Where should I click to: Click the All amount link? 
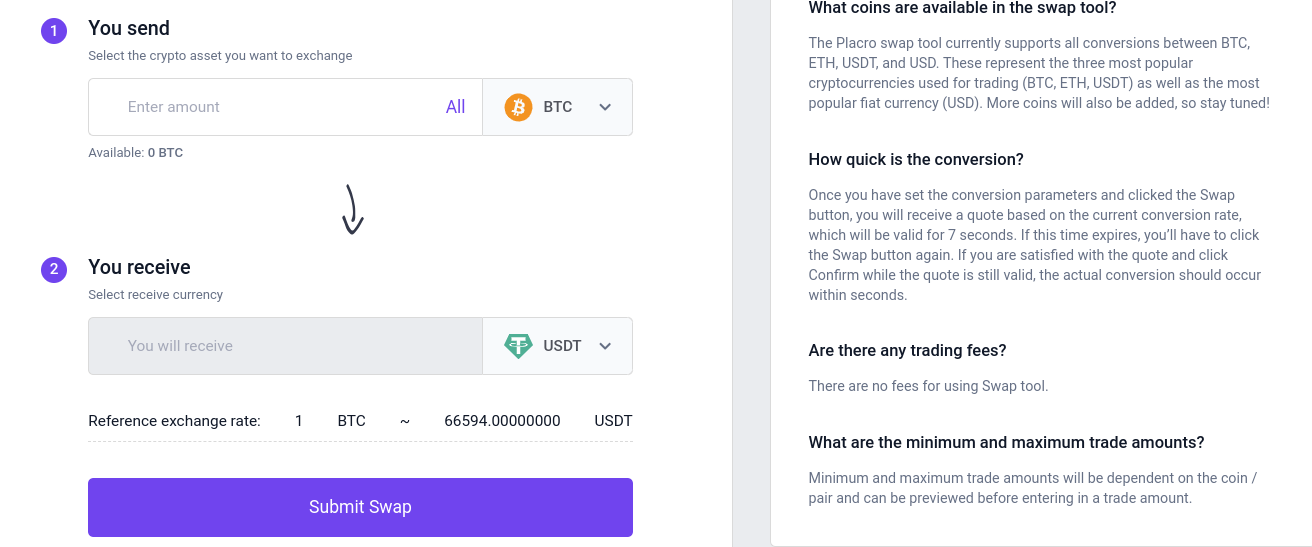click(455, 107)
